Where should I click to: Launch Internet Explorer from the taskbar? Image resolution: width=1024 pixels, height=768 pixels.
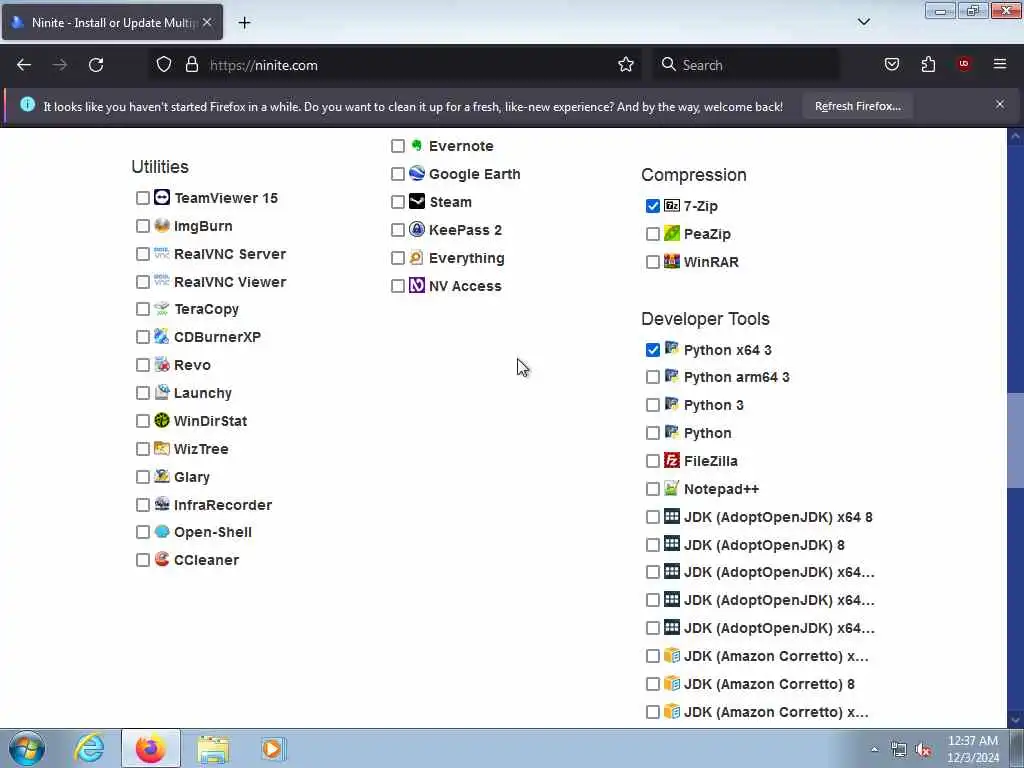coord(89,748)
